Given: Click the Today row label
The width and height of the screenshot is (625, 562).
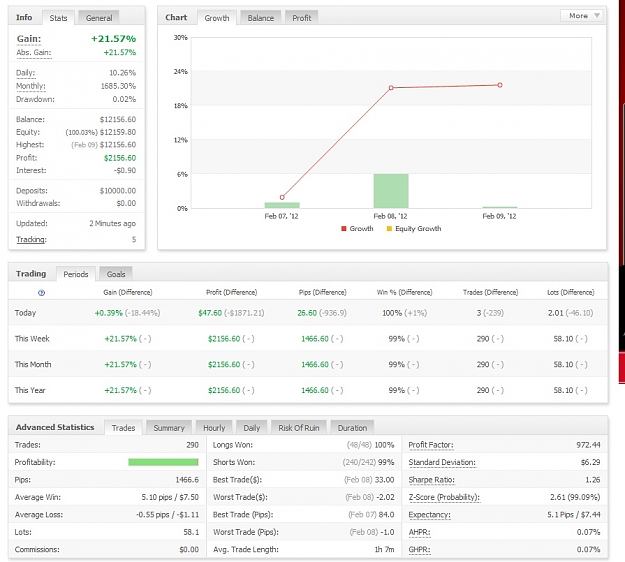Looking at the screenshot, I should pos(26,313).
